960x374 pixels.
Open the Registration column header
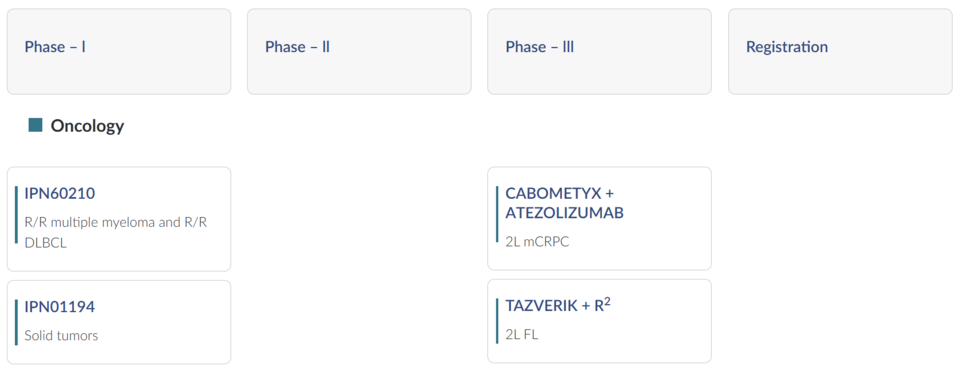pyautogui.click(x=840, y=51)
